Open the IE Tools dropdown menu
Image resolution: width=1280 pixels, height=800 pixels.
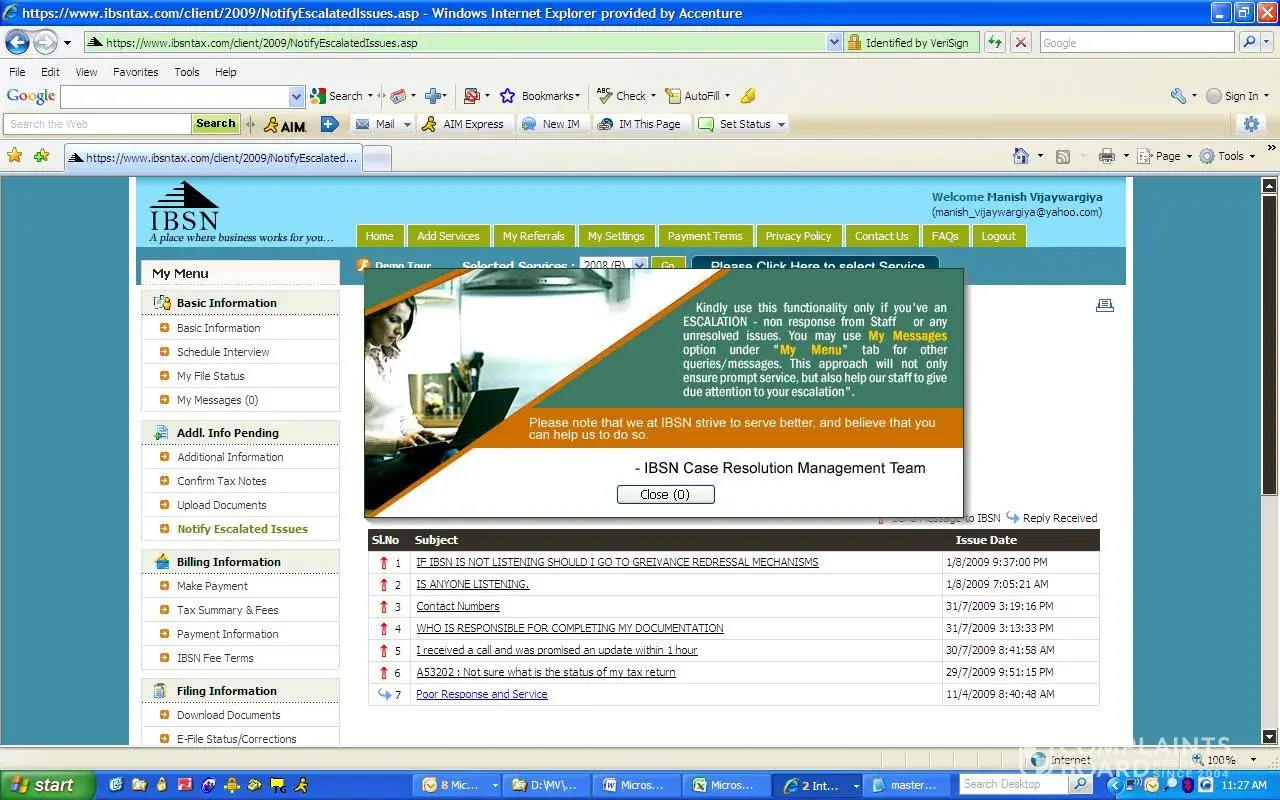point(1229,156)
